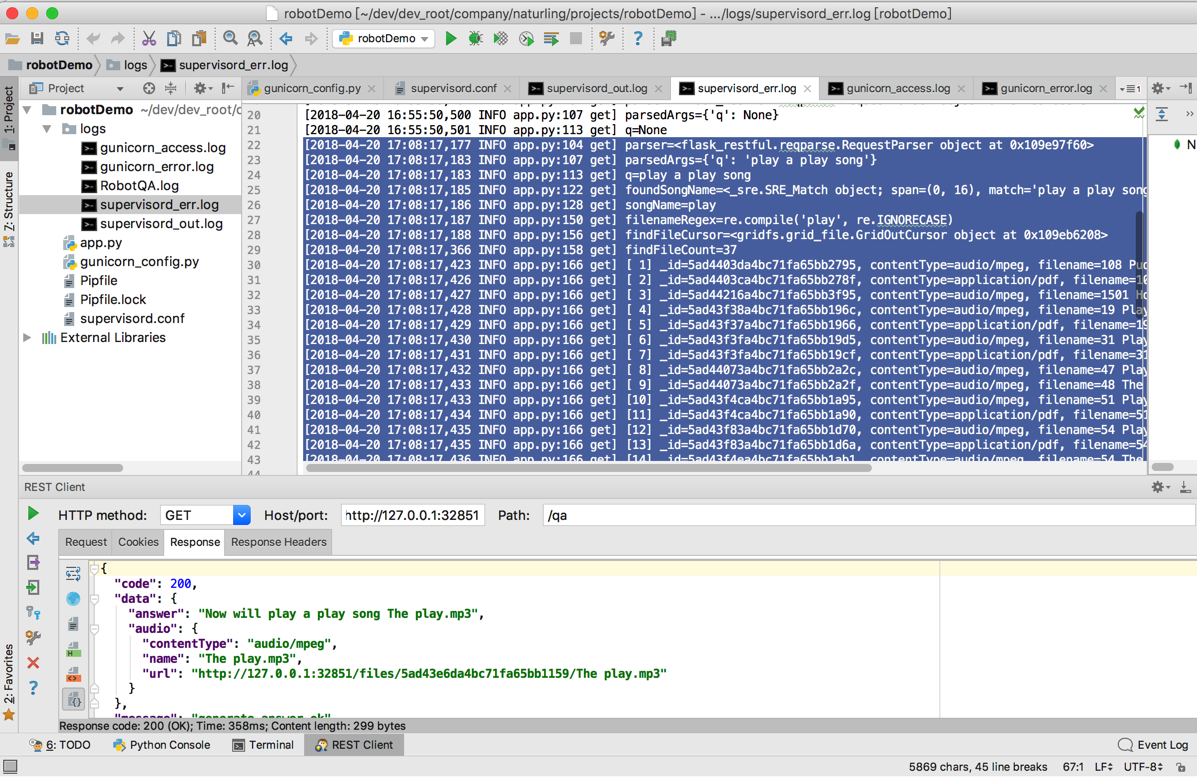Image resolution: width=1197 pixels, height=777 pixels.
Task: Toggle View as HTML response format
Action: [x=73, y=651]
